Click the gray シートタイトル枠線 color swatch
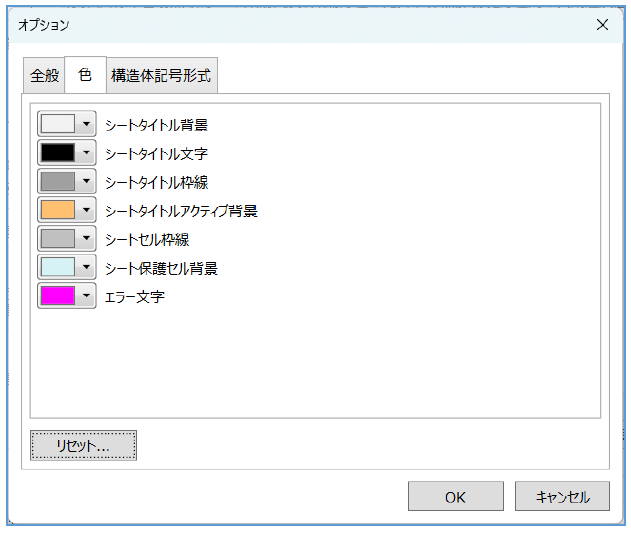Viewport: 631px width, 534px height. coord(57,181)
